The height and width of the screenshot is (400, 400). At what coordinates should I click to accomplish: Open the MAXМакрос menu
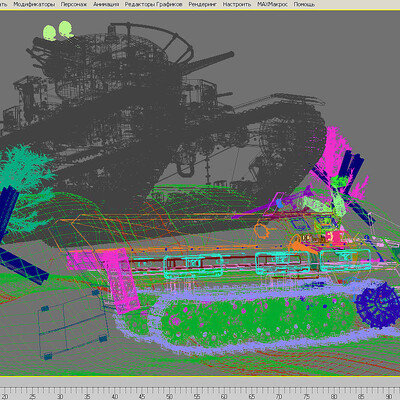pos(272,4)
